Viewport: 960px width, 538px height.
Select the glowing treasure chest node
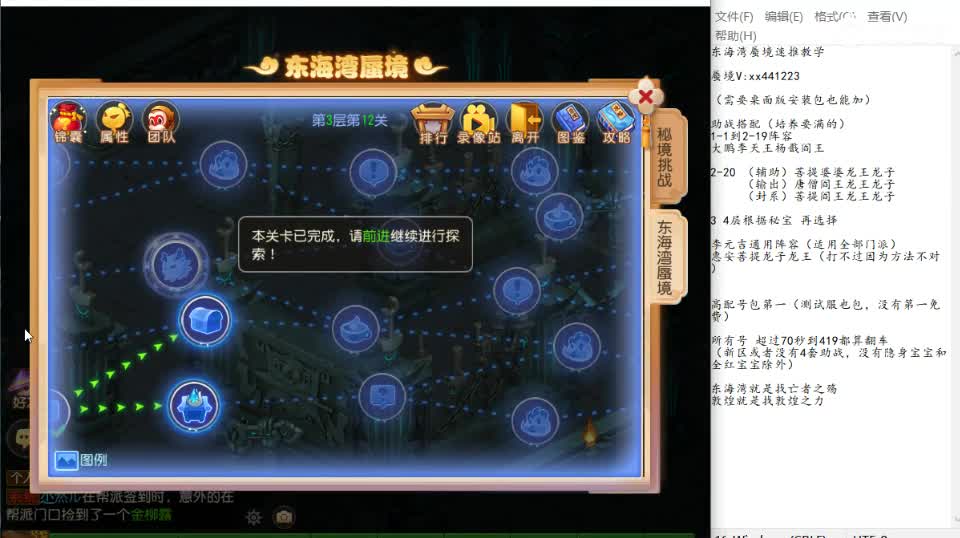pos(205,320)
